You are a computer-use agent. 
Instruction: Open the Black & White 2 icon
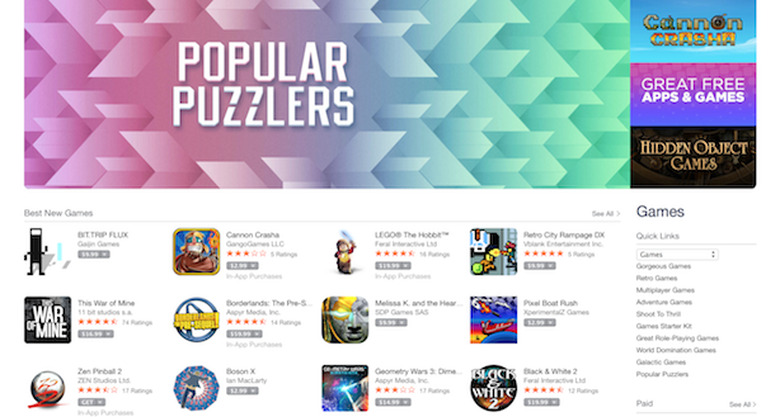(x=493, y=388)
